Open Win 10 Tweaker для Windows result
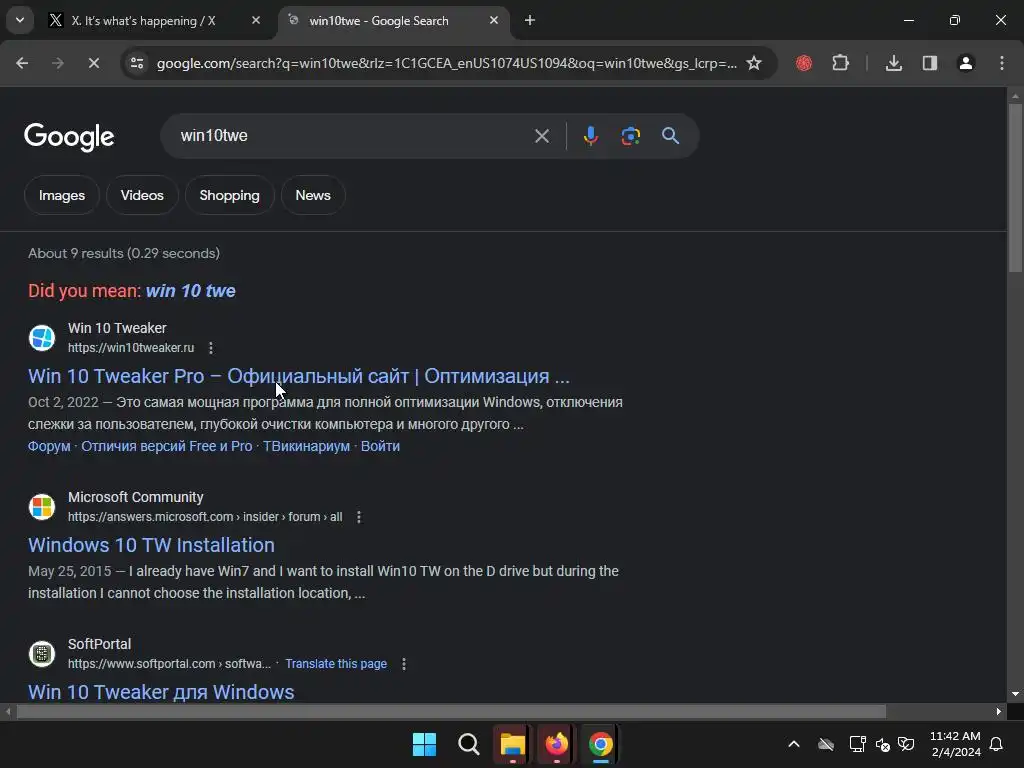 click(161, 692)
